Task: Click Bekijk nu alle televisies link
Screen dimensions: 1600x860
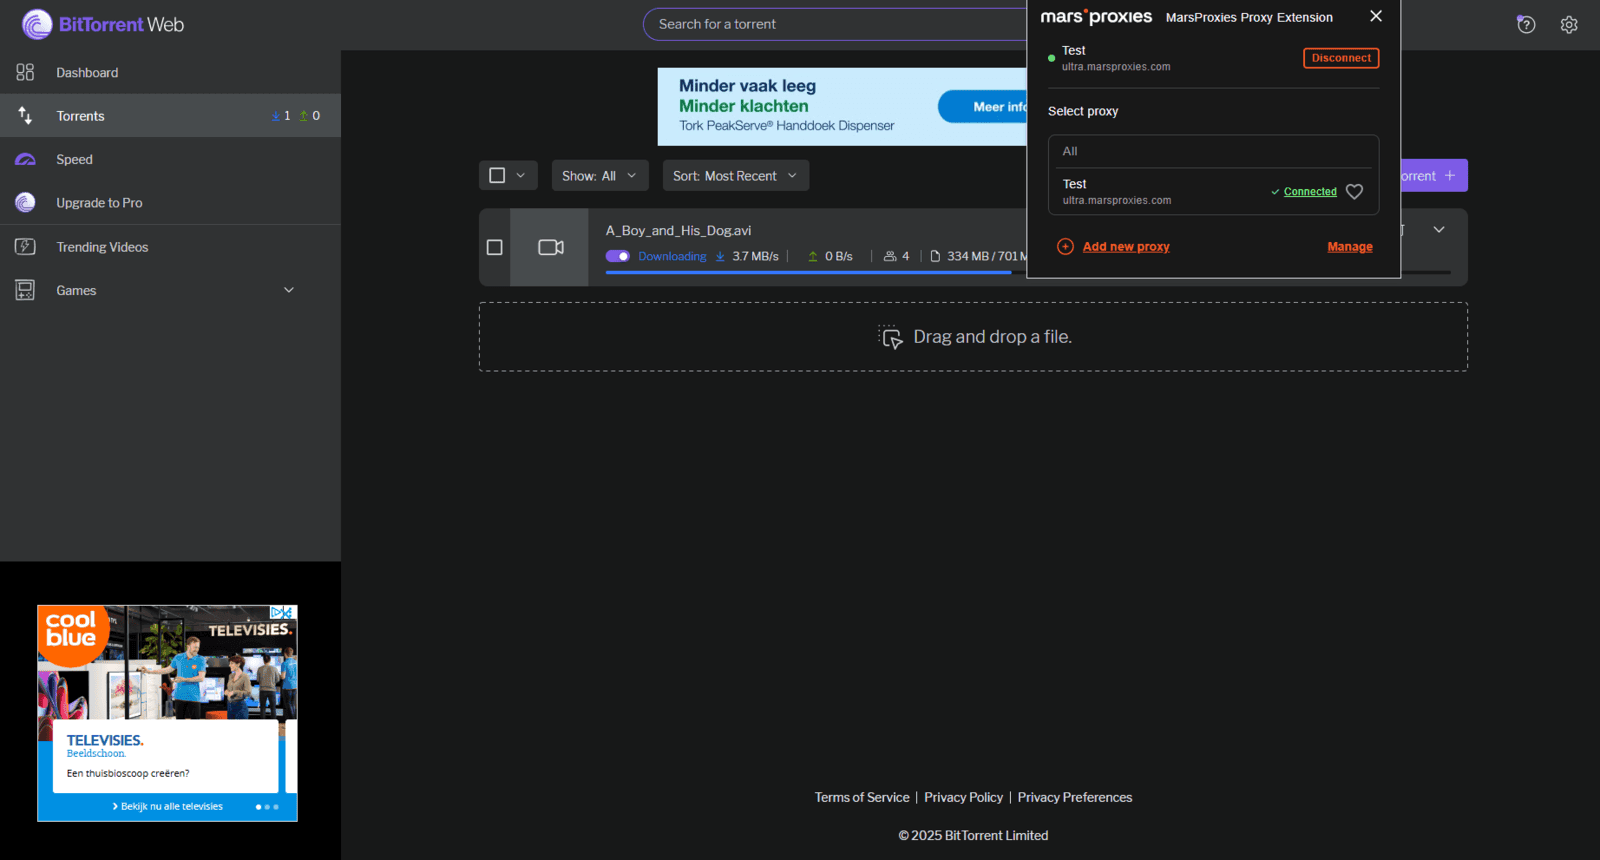Action: (x=168, y=806)
